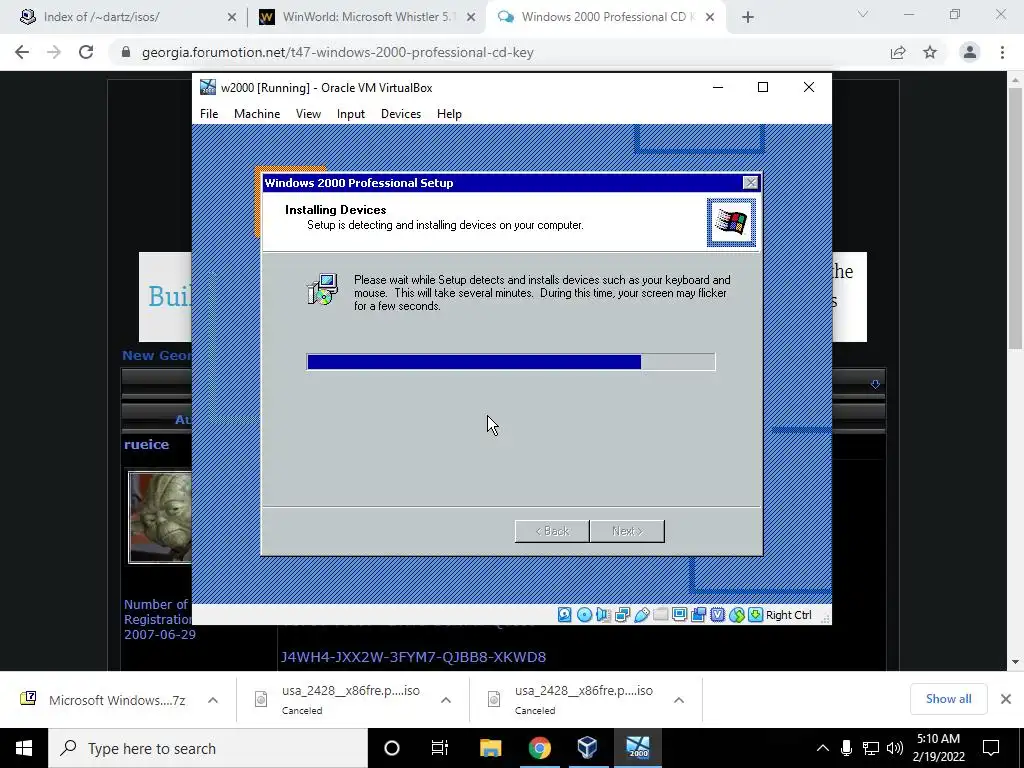Viewport: 1024px width, 768px height.
Task: Open the VirtualBox Help menu
Action: coord(449,114)
